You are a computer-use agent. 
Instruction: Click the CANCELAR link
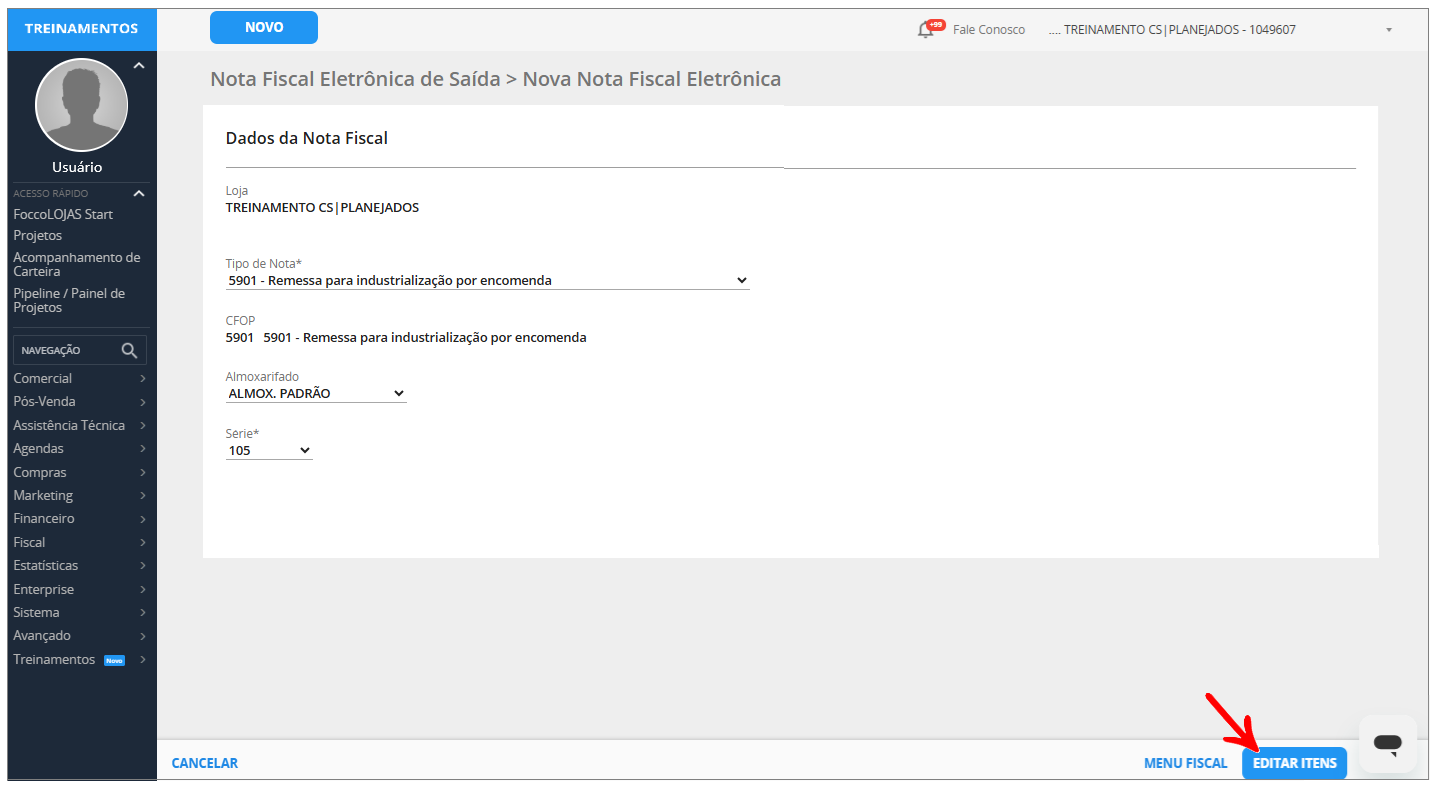pos(205,763)
